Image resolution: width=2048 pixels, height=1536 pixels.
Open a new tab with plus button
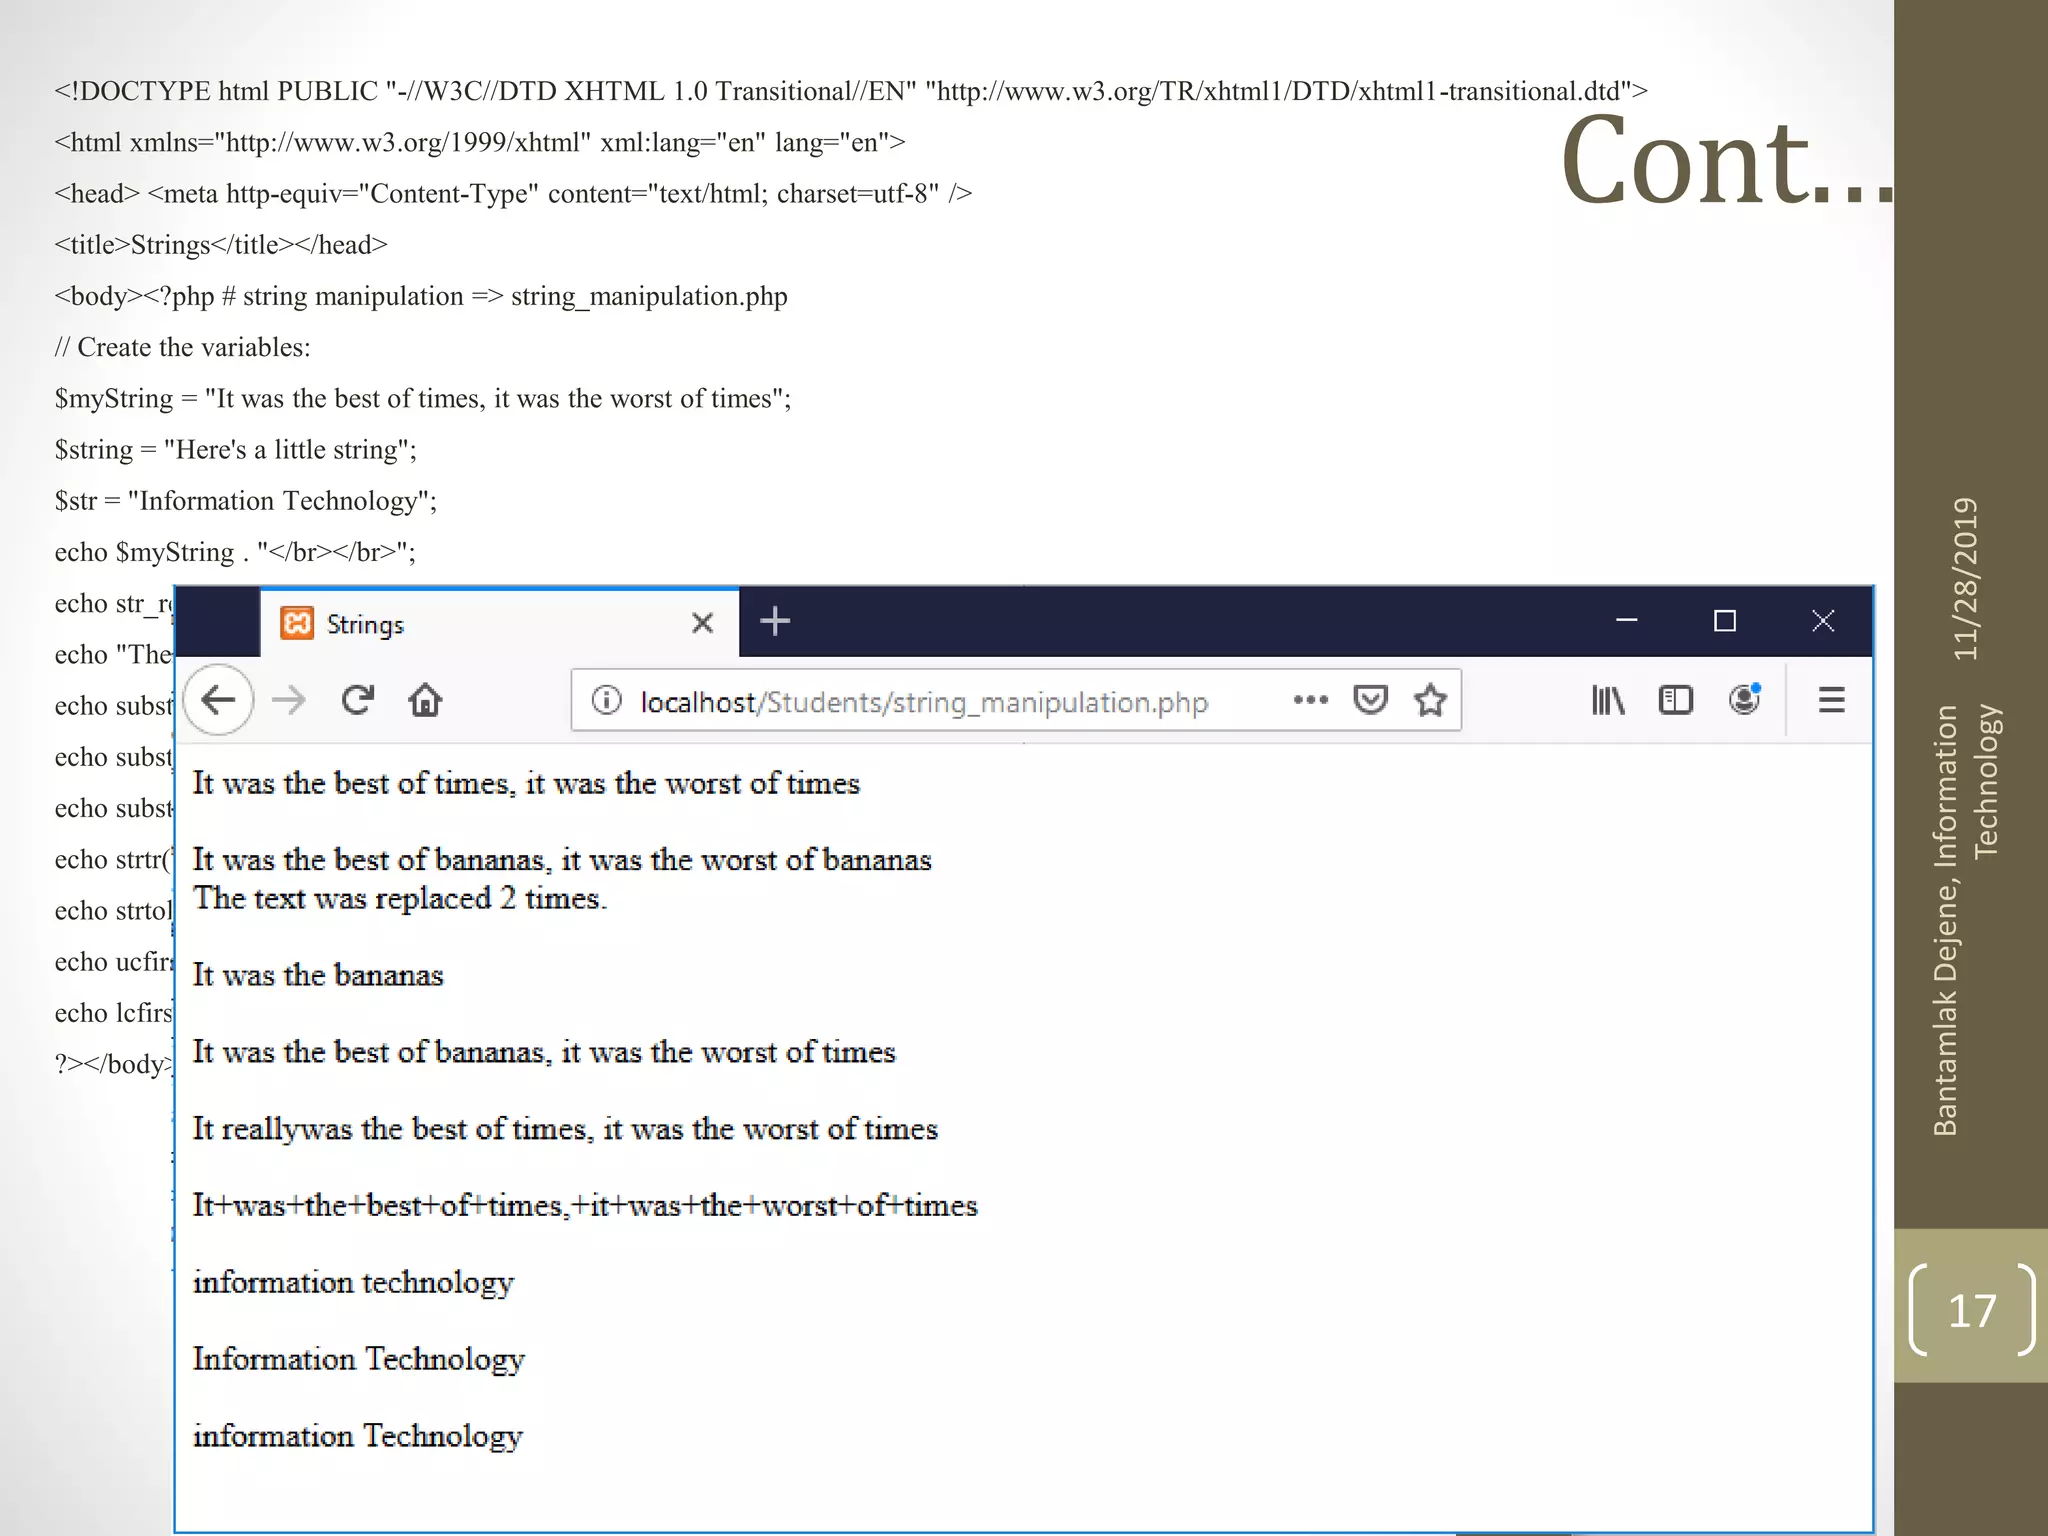(775, 621)
